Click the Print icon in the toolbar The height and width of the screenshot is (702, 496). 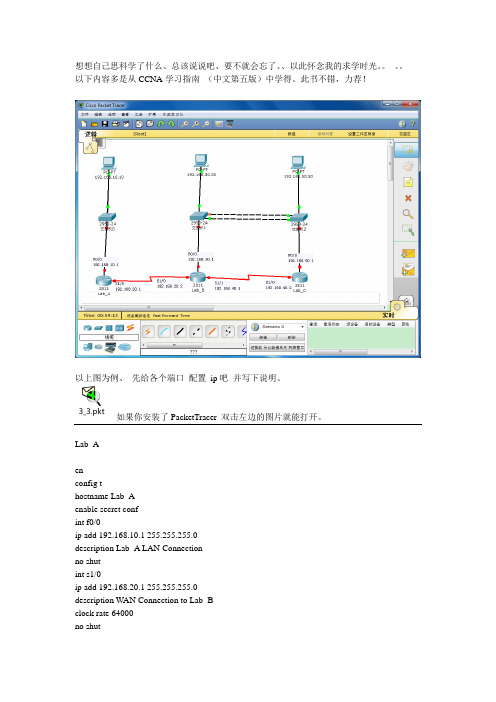click(x=115, y=124)
